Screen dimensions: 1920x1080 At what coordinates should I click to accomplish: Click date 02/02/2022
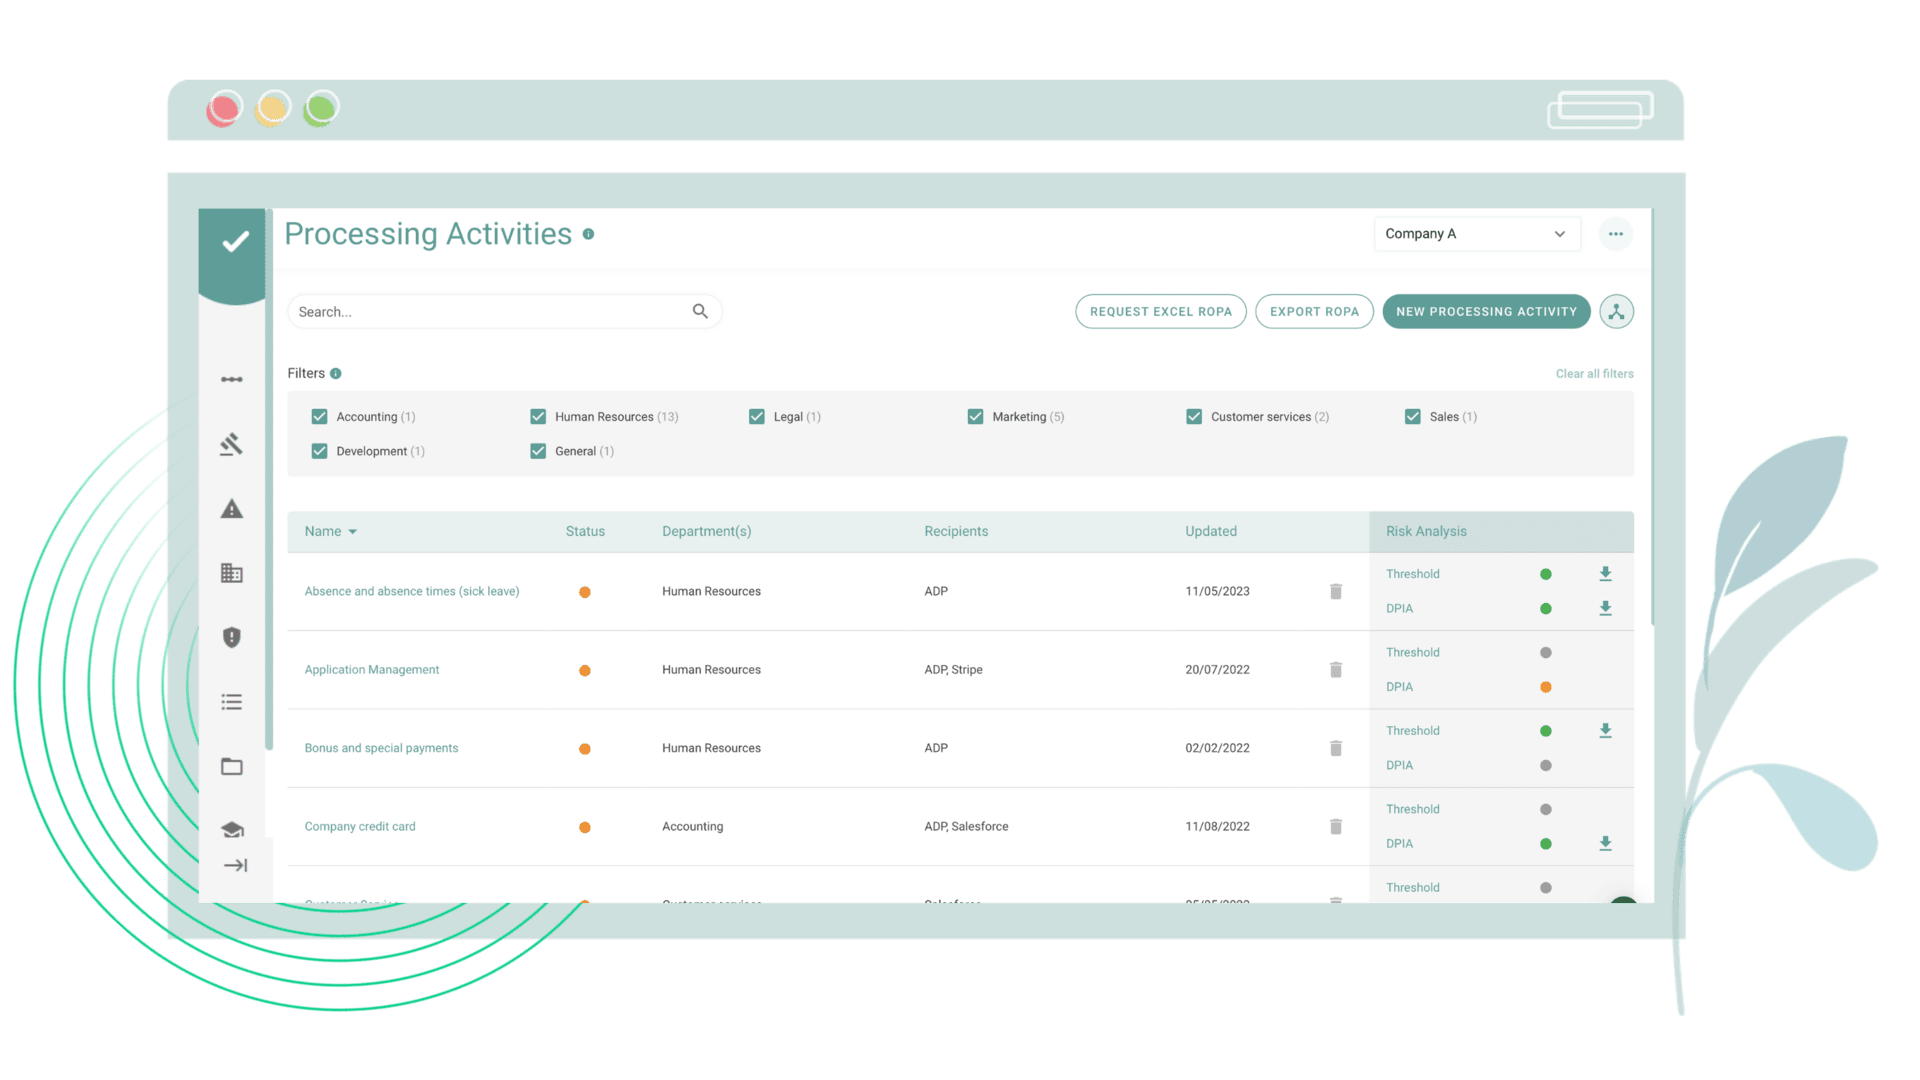pyautogui.click(x=1217, y=748)
